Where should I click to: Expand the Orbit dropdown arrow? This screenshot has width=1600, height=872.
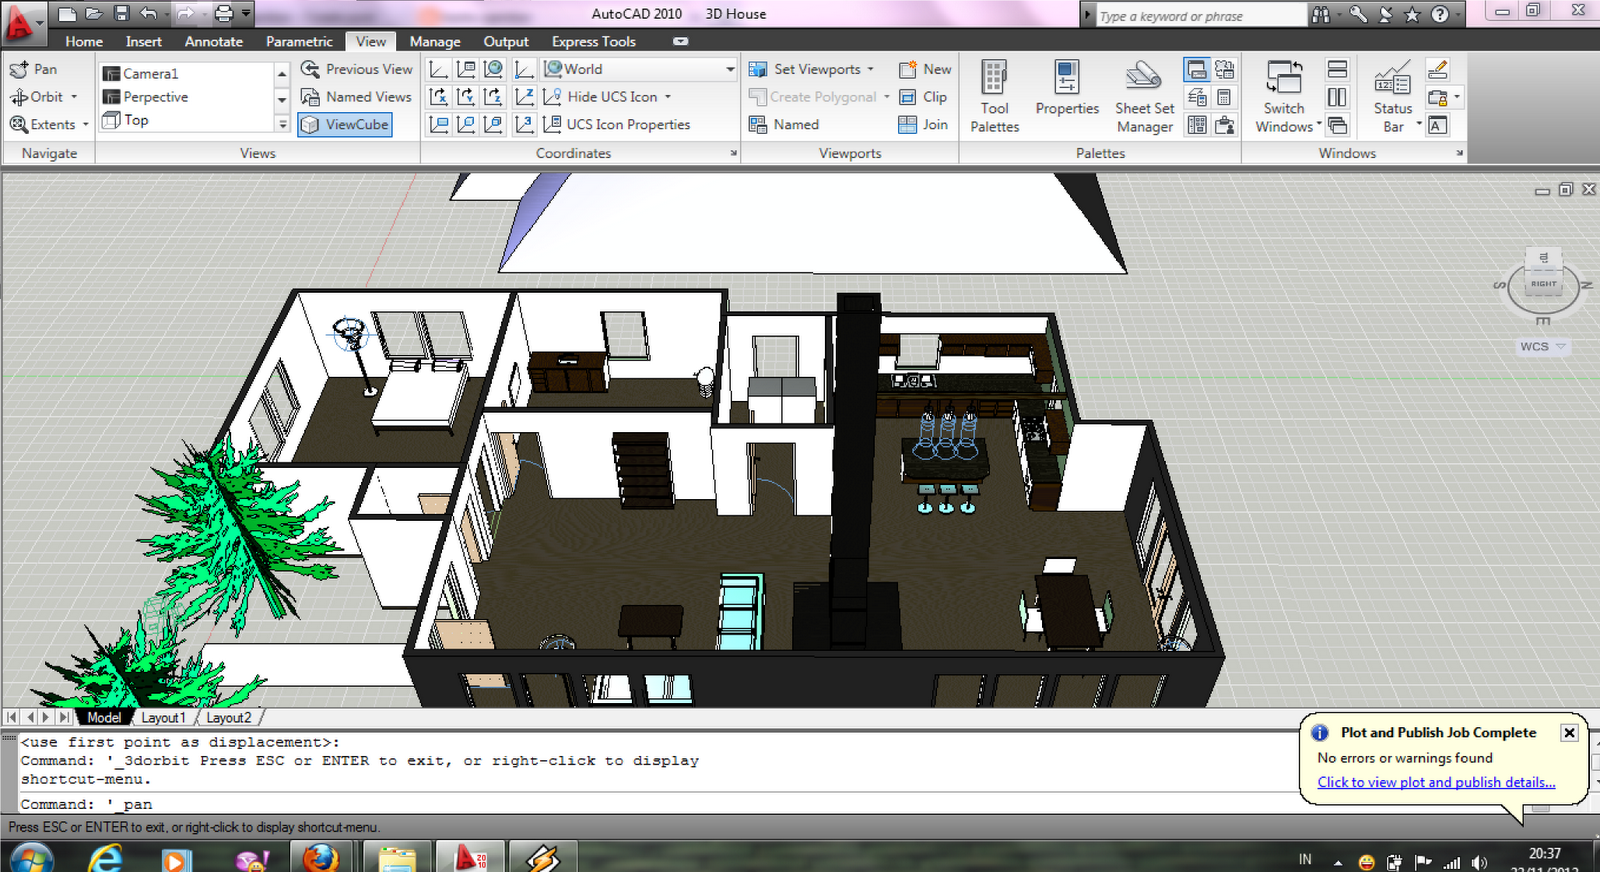(x=74, y=97)
